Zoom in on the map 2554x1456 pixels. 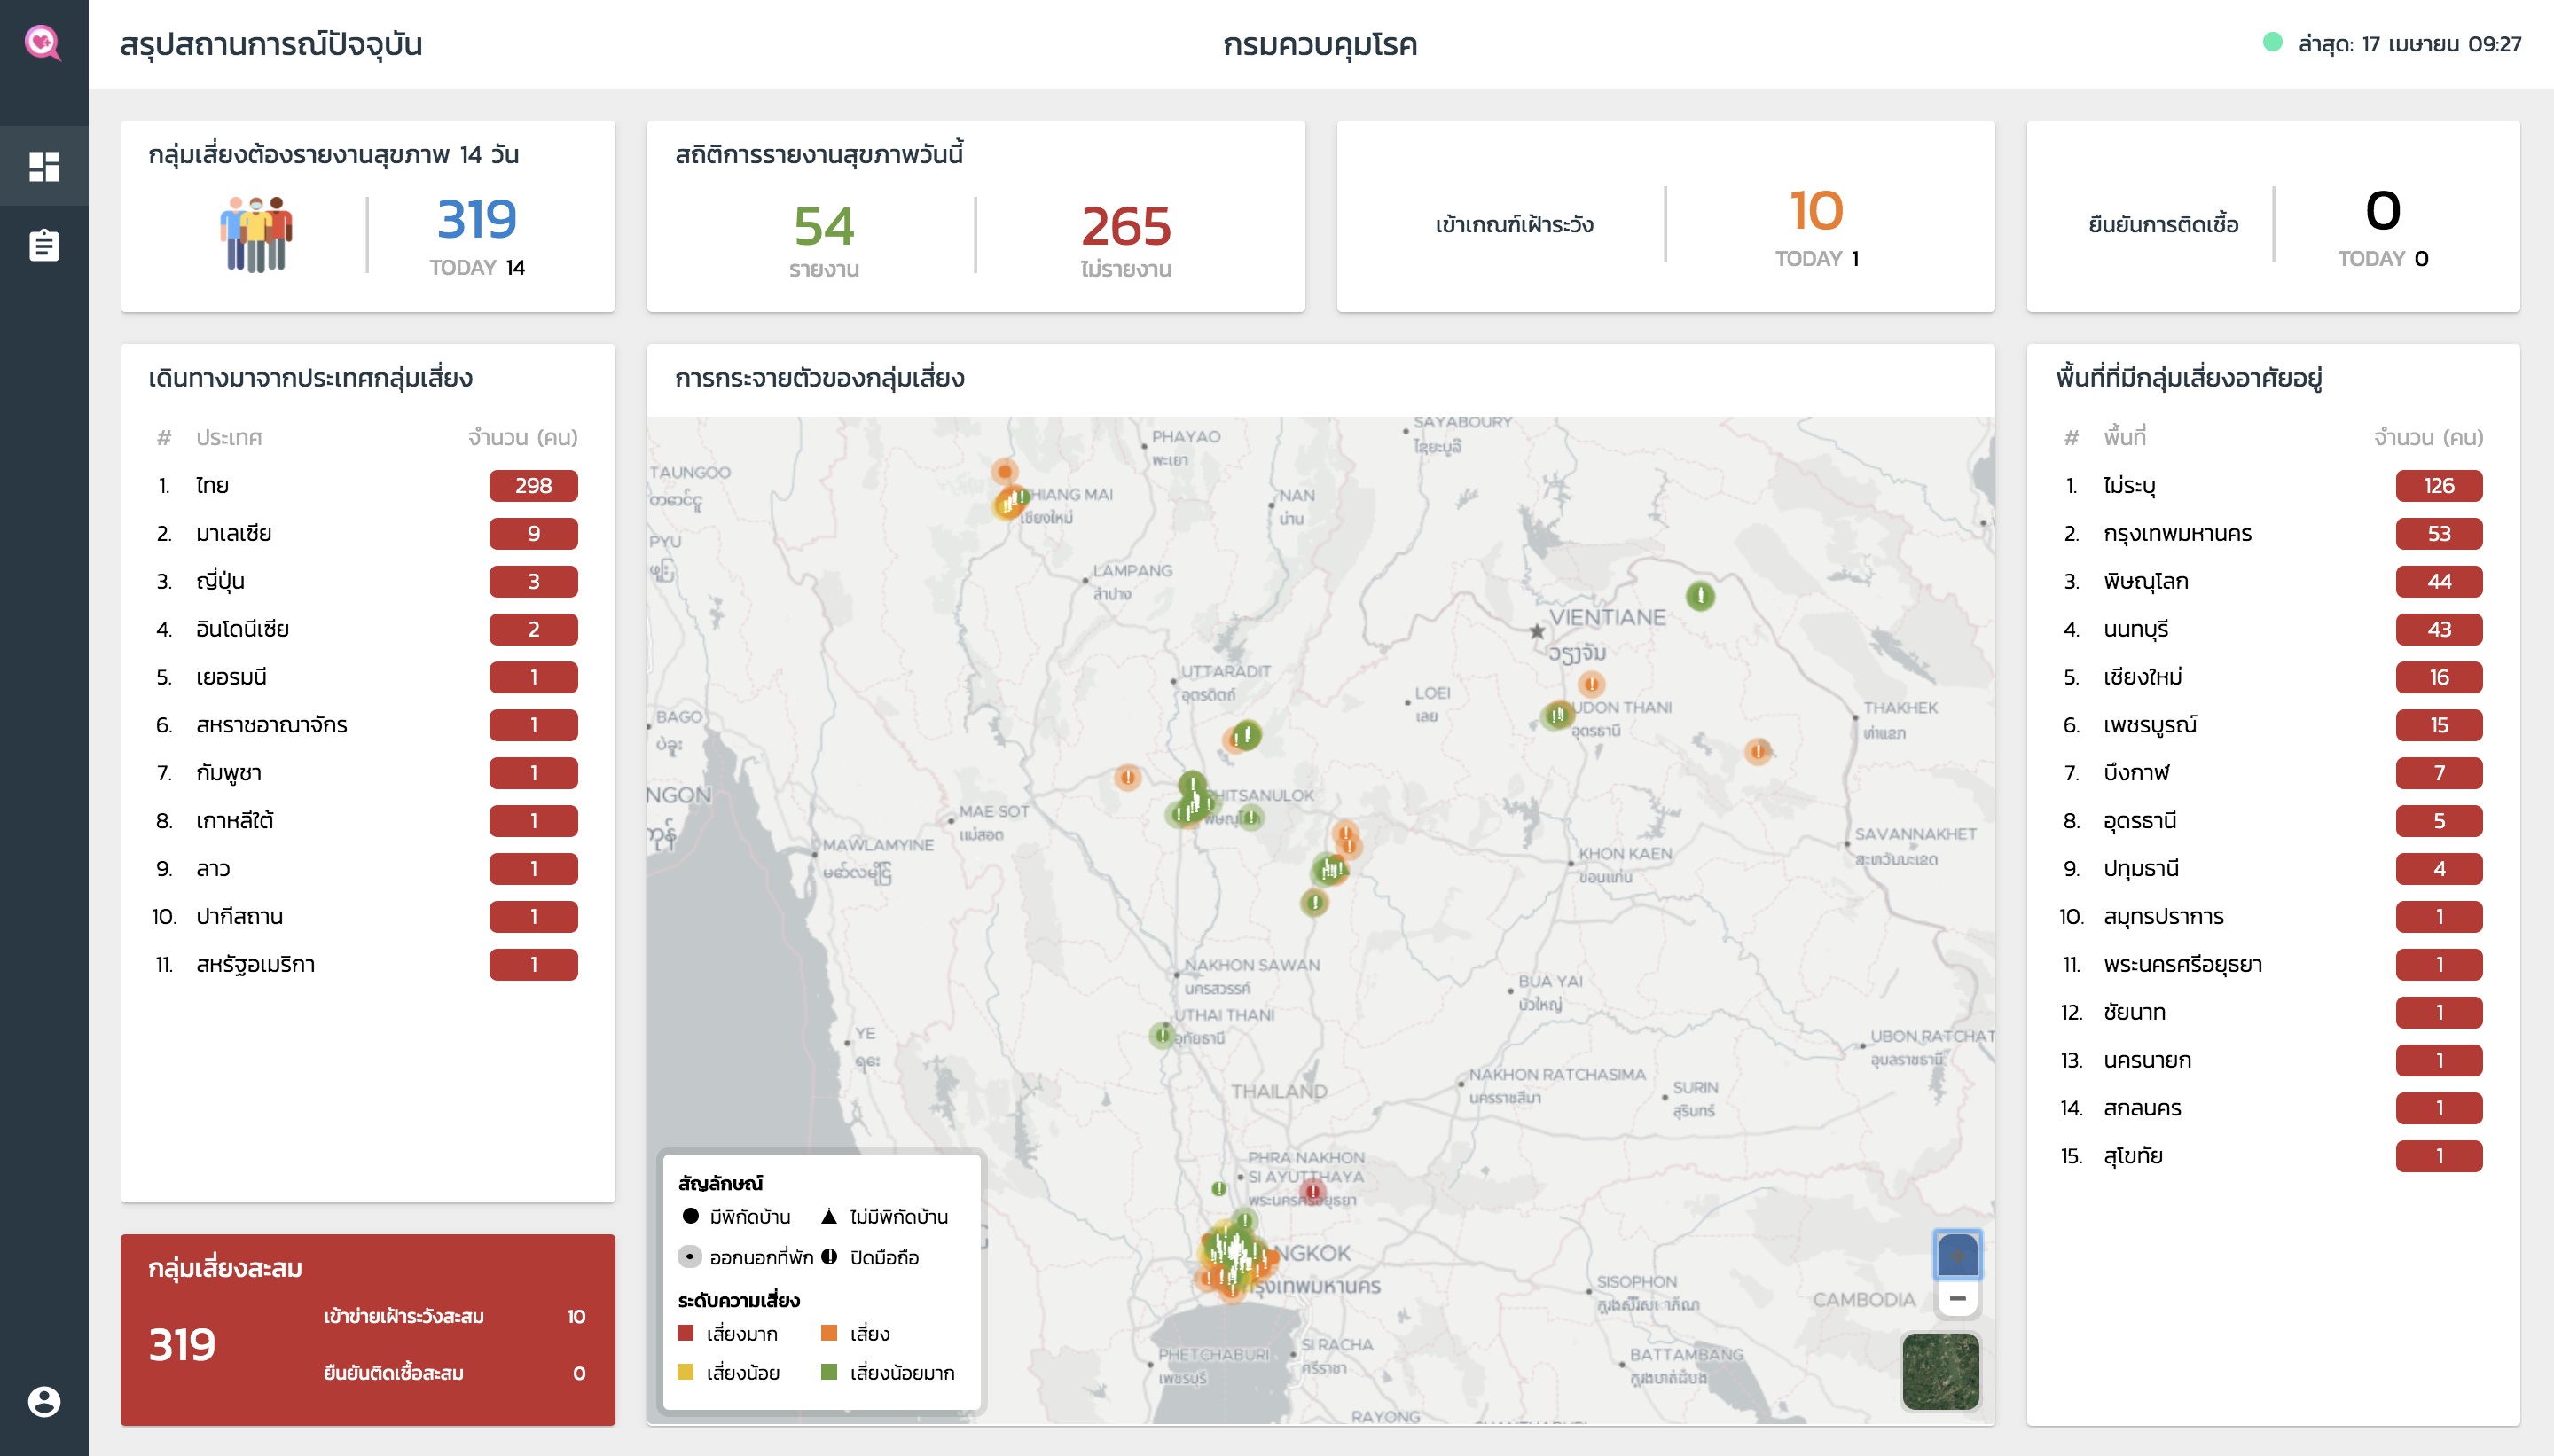[1957, 1254]
